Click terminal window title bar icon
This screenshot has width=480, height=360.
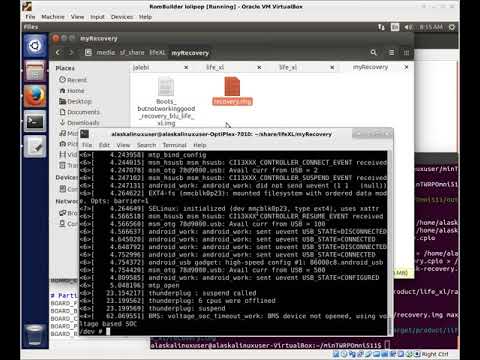pyautogui.click(x=85, y=134)
